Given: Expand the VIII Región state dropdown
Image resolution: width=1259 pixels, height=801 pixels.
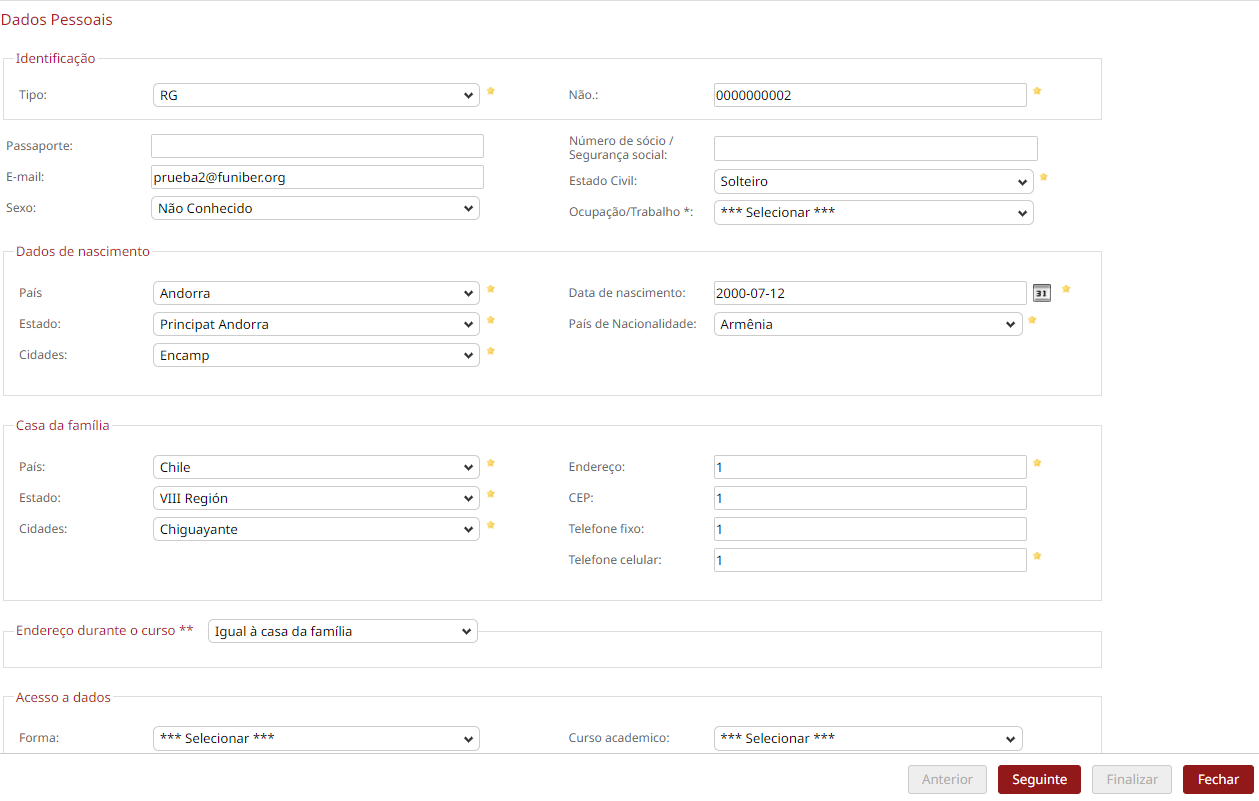Looking at the screenshot, I should tap(315, 498).
